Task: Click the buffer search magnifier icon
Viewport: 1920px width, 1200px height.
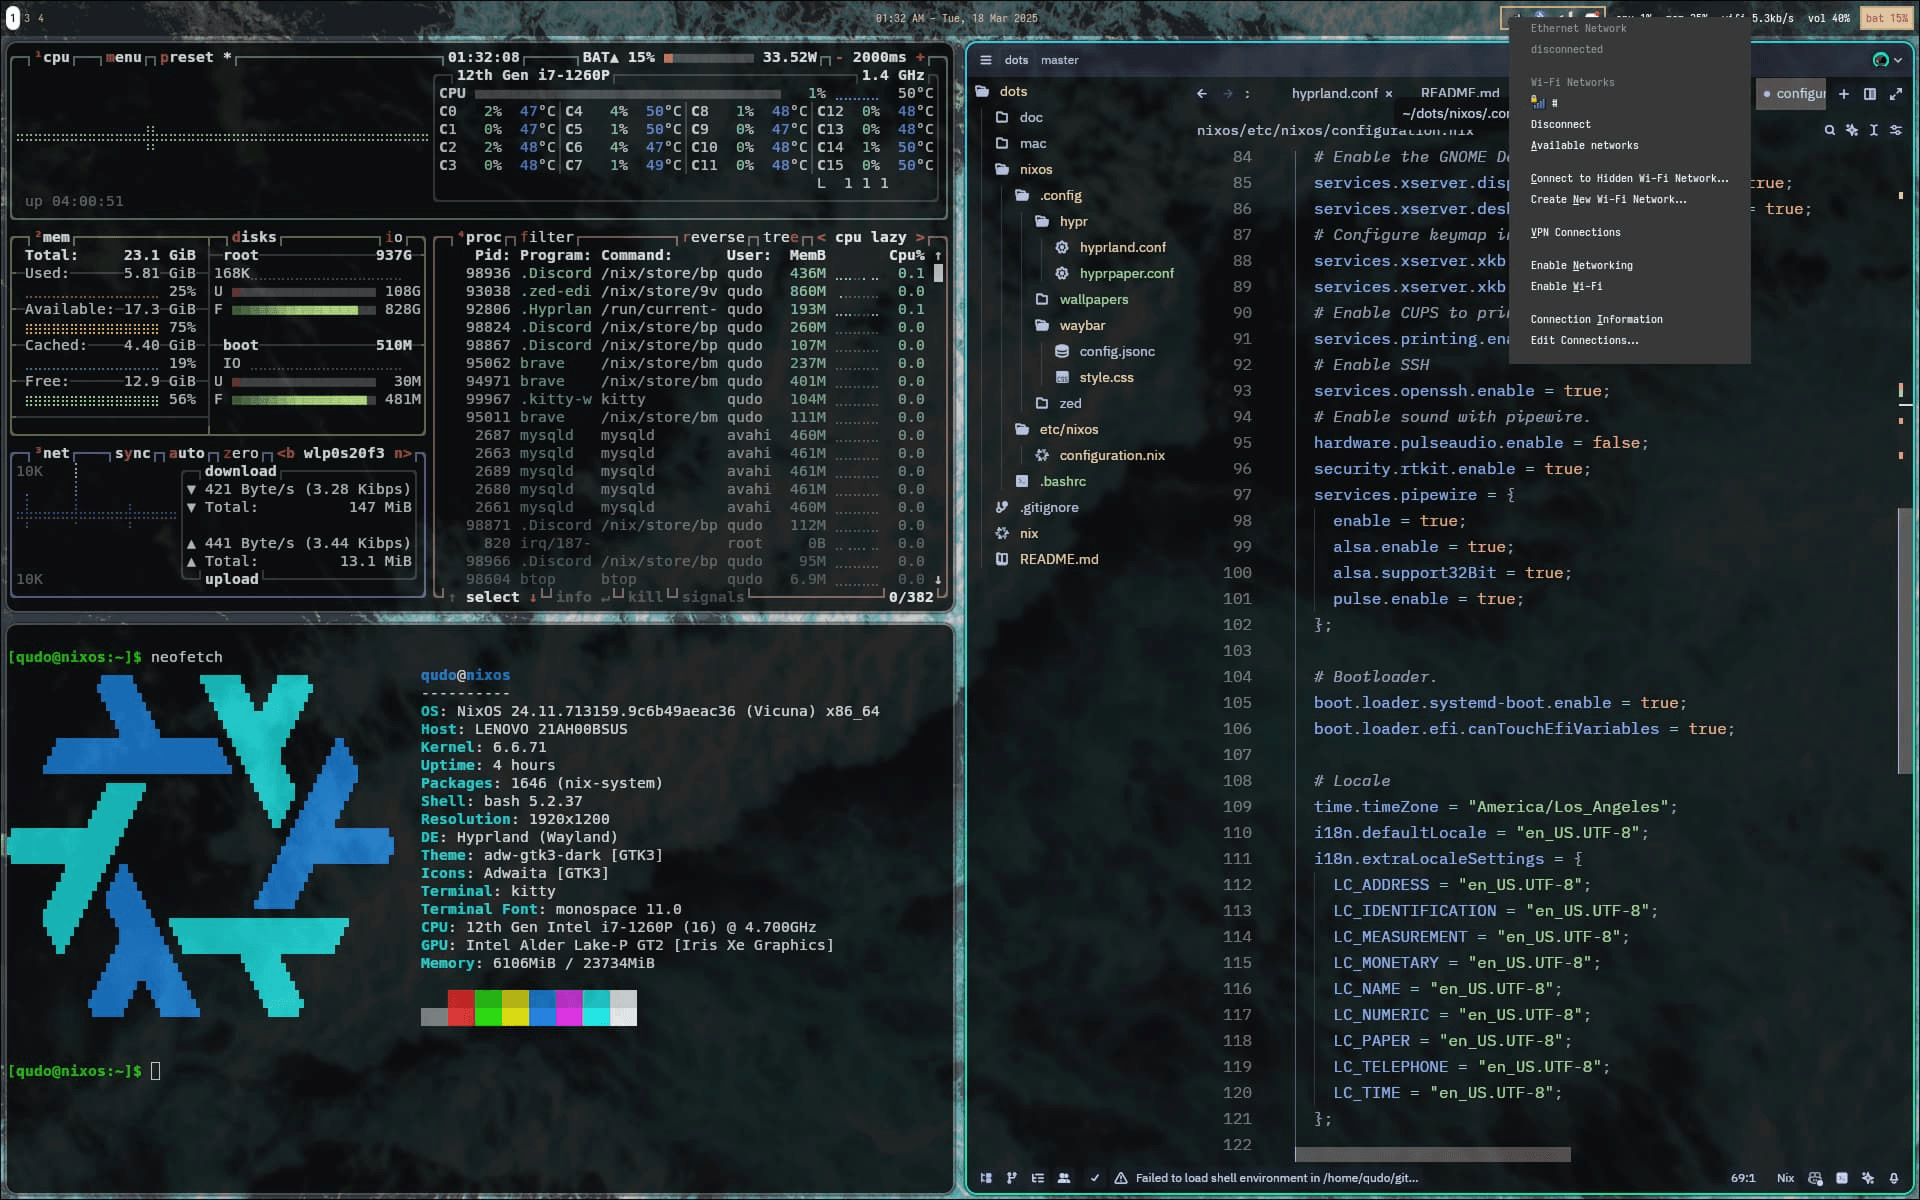Action: point(1829,130)
